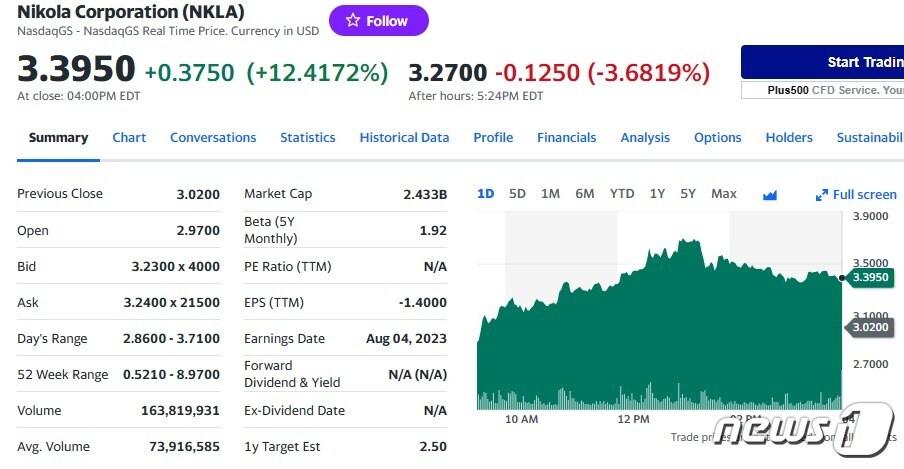Open the Statistics tab
This screenshot has width=904, height=469.
[x=308, y=138]
